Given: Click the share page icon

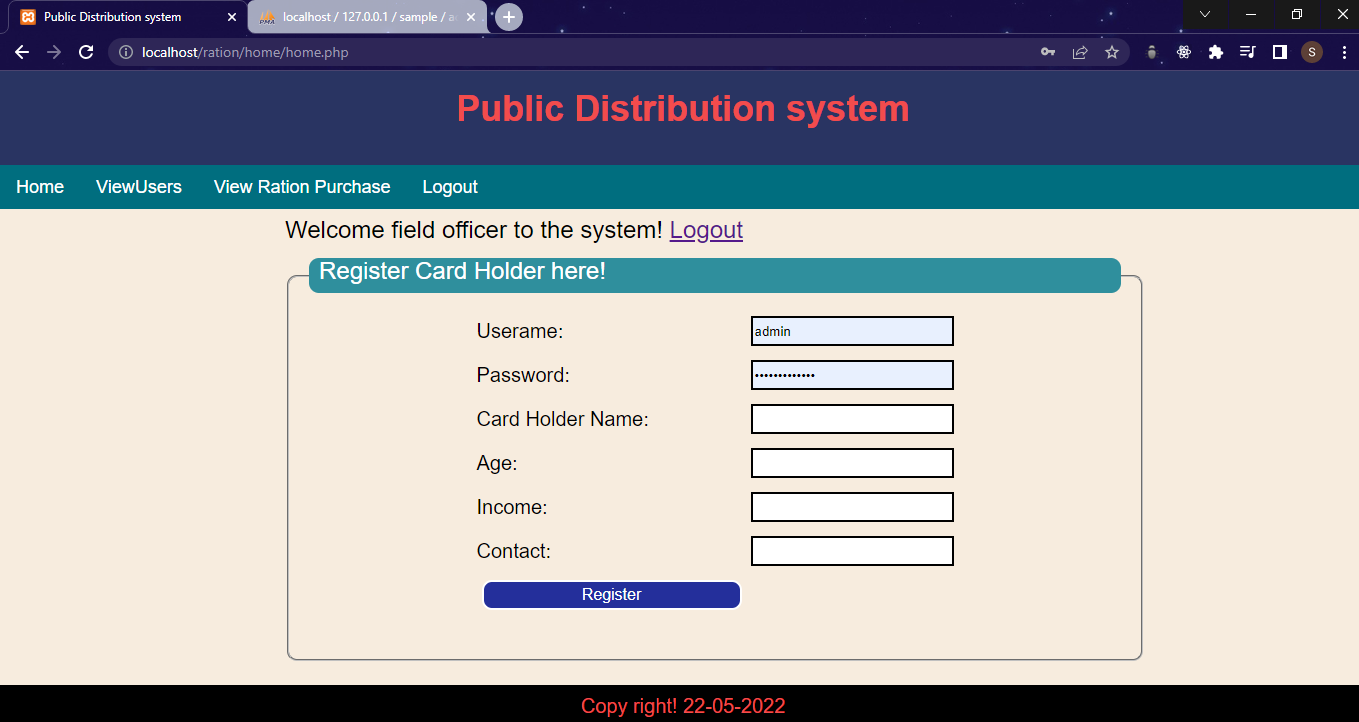Looking at the screenshot, I should pos(1080,52).
